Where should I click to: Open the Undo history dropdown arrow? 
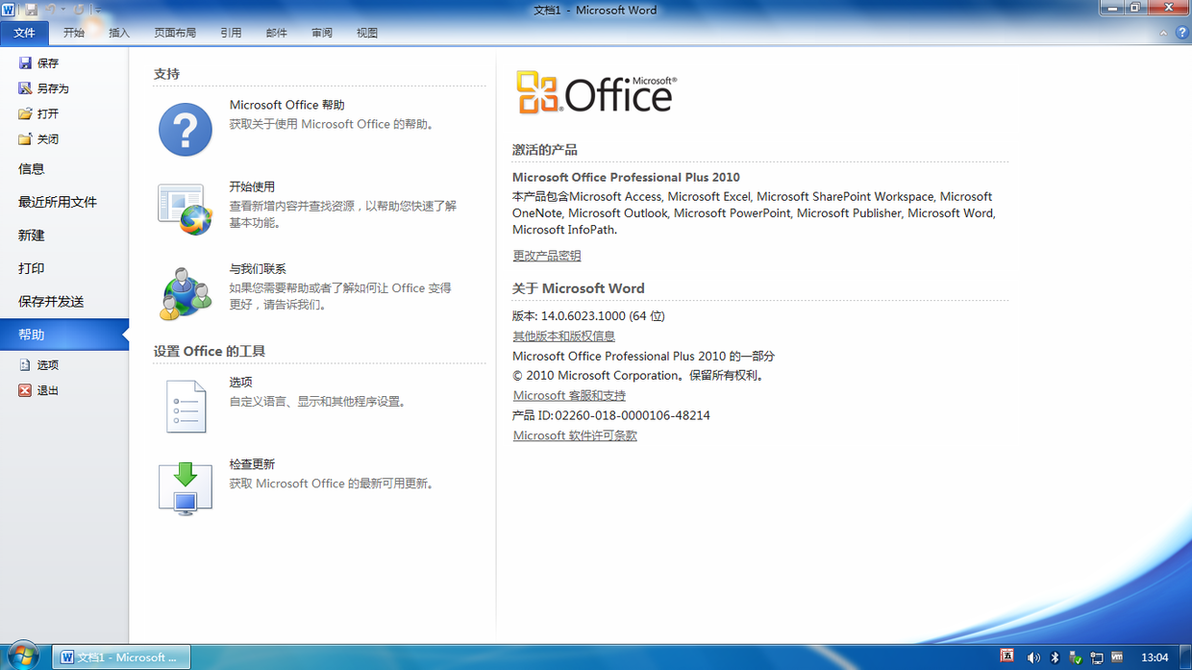pos(63,10)
